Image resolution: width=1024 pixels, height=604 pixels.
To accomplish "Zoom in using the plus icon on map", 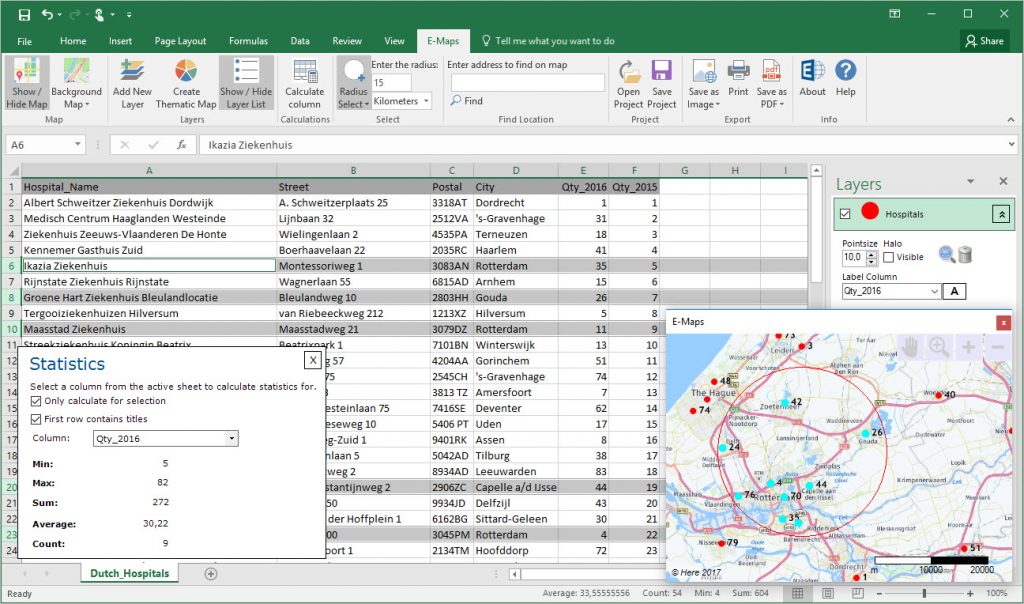I will (x=968, y=347).
